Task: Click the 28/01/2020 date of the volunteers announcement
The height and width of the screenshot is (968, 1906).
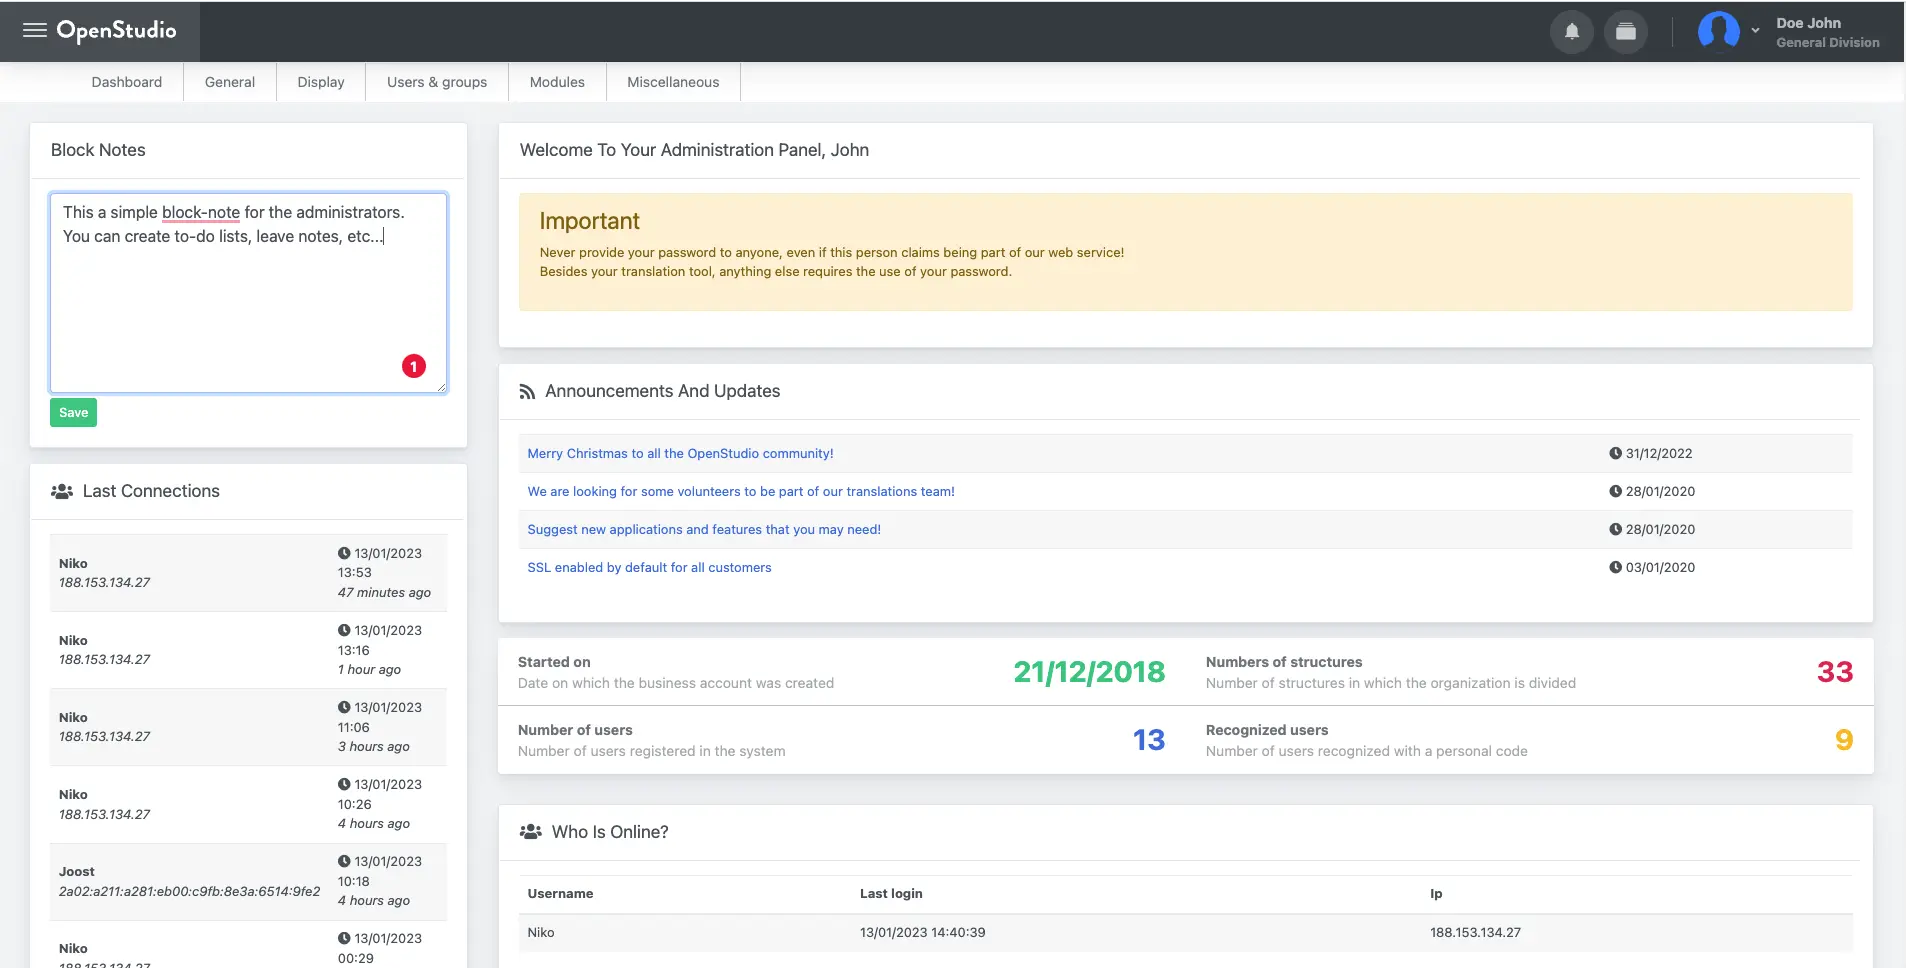Action: click(1660, 491)
